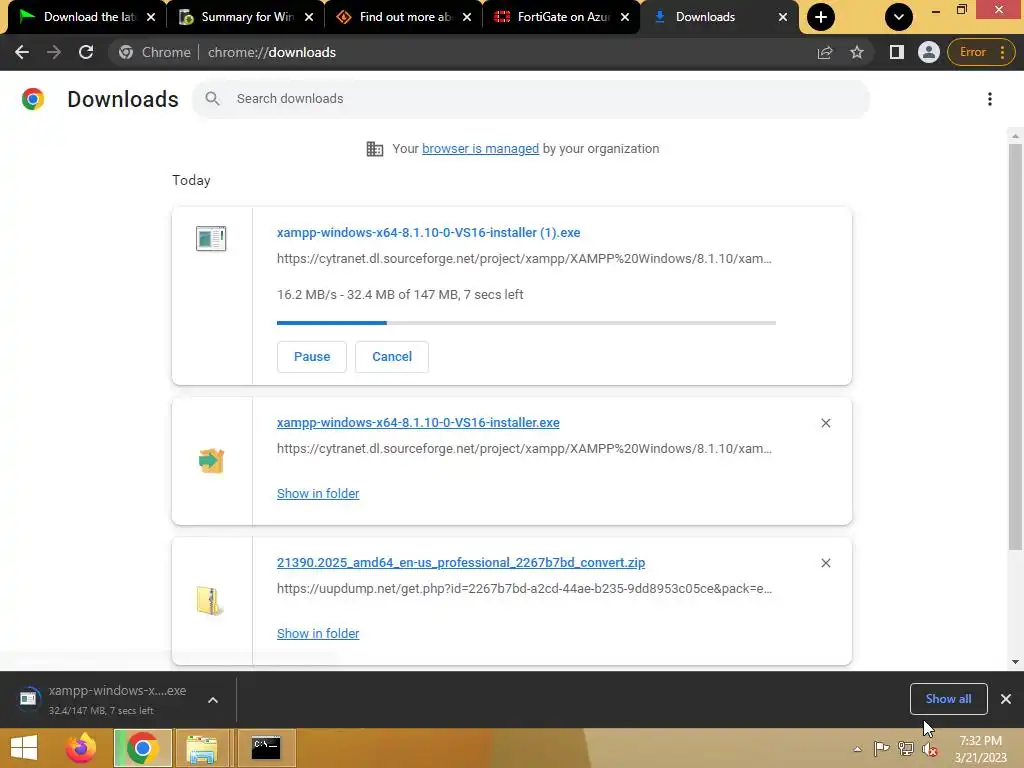Image resolution: width=1024 pixels, height=768 pixels.
Task: Show the completed xampp installer in folder
Action: click(x=318, y=494)
